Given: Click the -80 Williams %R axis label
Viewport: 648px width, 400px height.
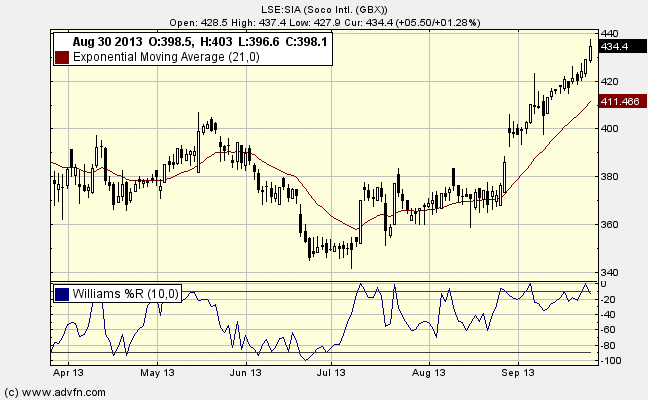Looking at the screenshot, I should tap(610, 345).
